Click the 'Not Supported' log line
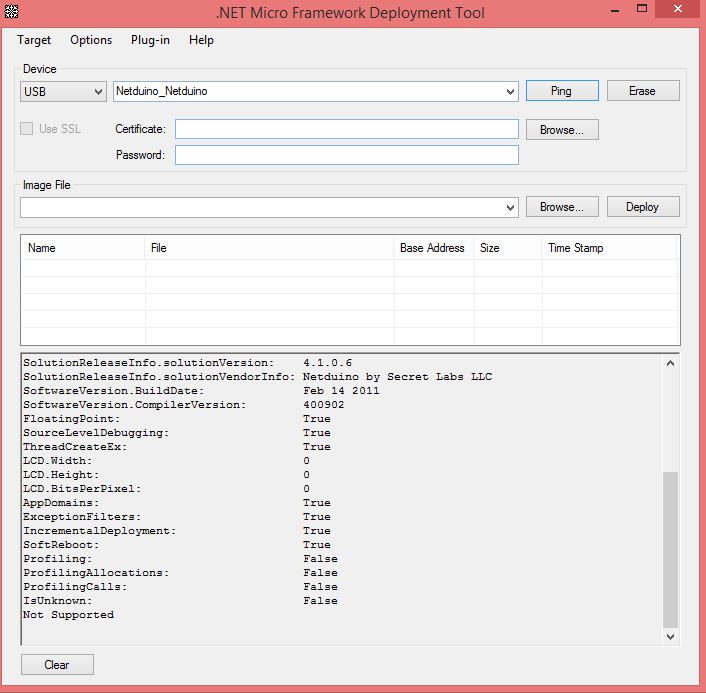The image size is (706, 693). [68, 615]
